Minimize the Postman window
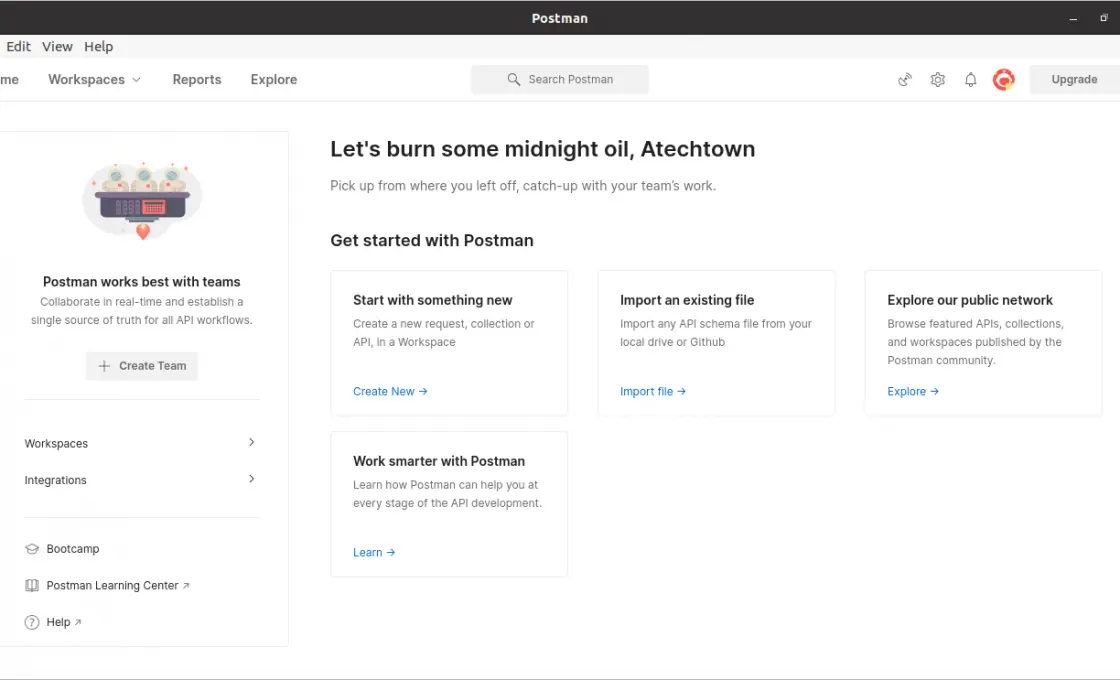The height and width of the screenshot is (680, 1120). click(1073, 19)
